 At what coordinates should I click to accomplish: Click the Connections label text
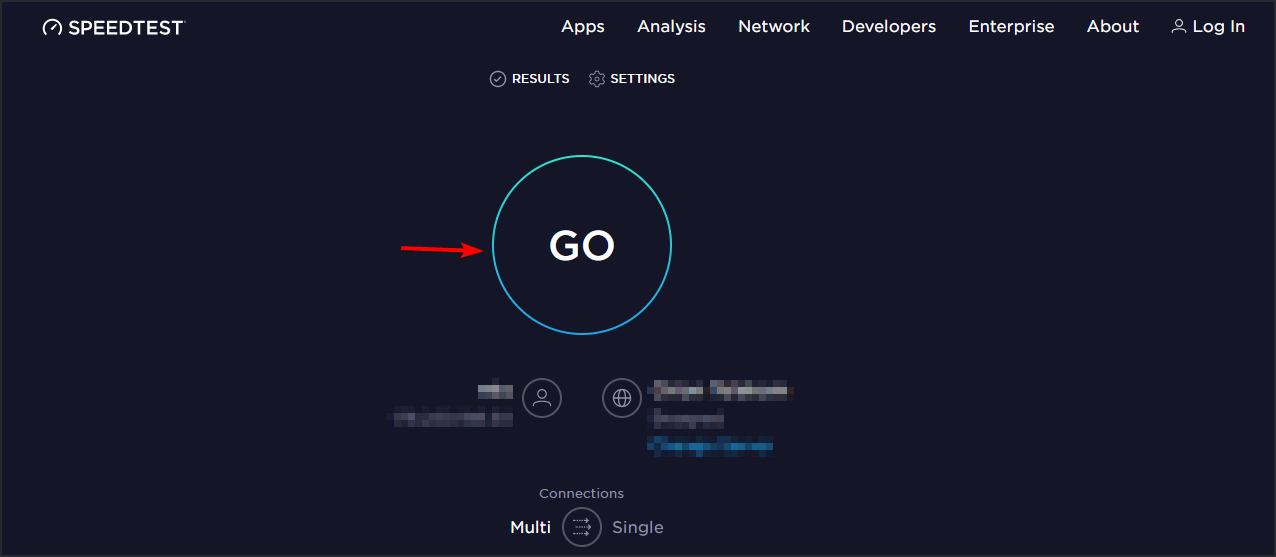pyautogui.click(x=581, y=493)
